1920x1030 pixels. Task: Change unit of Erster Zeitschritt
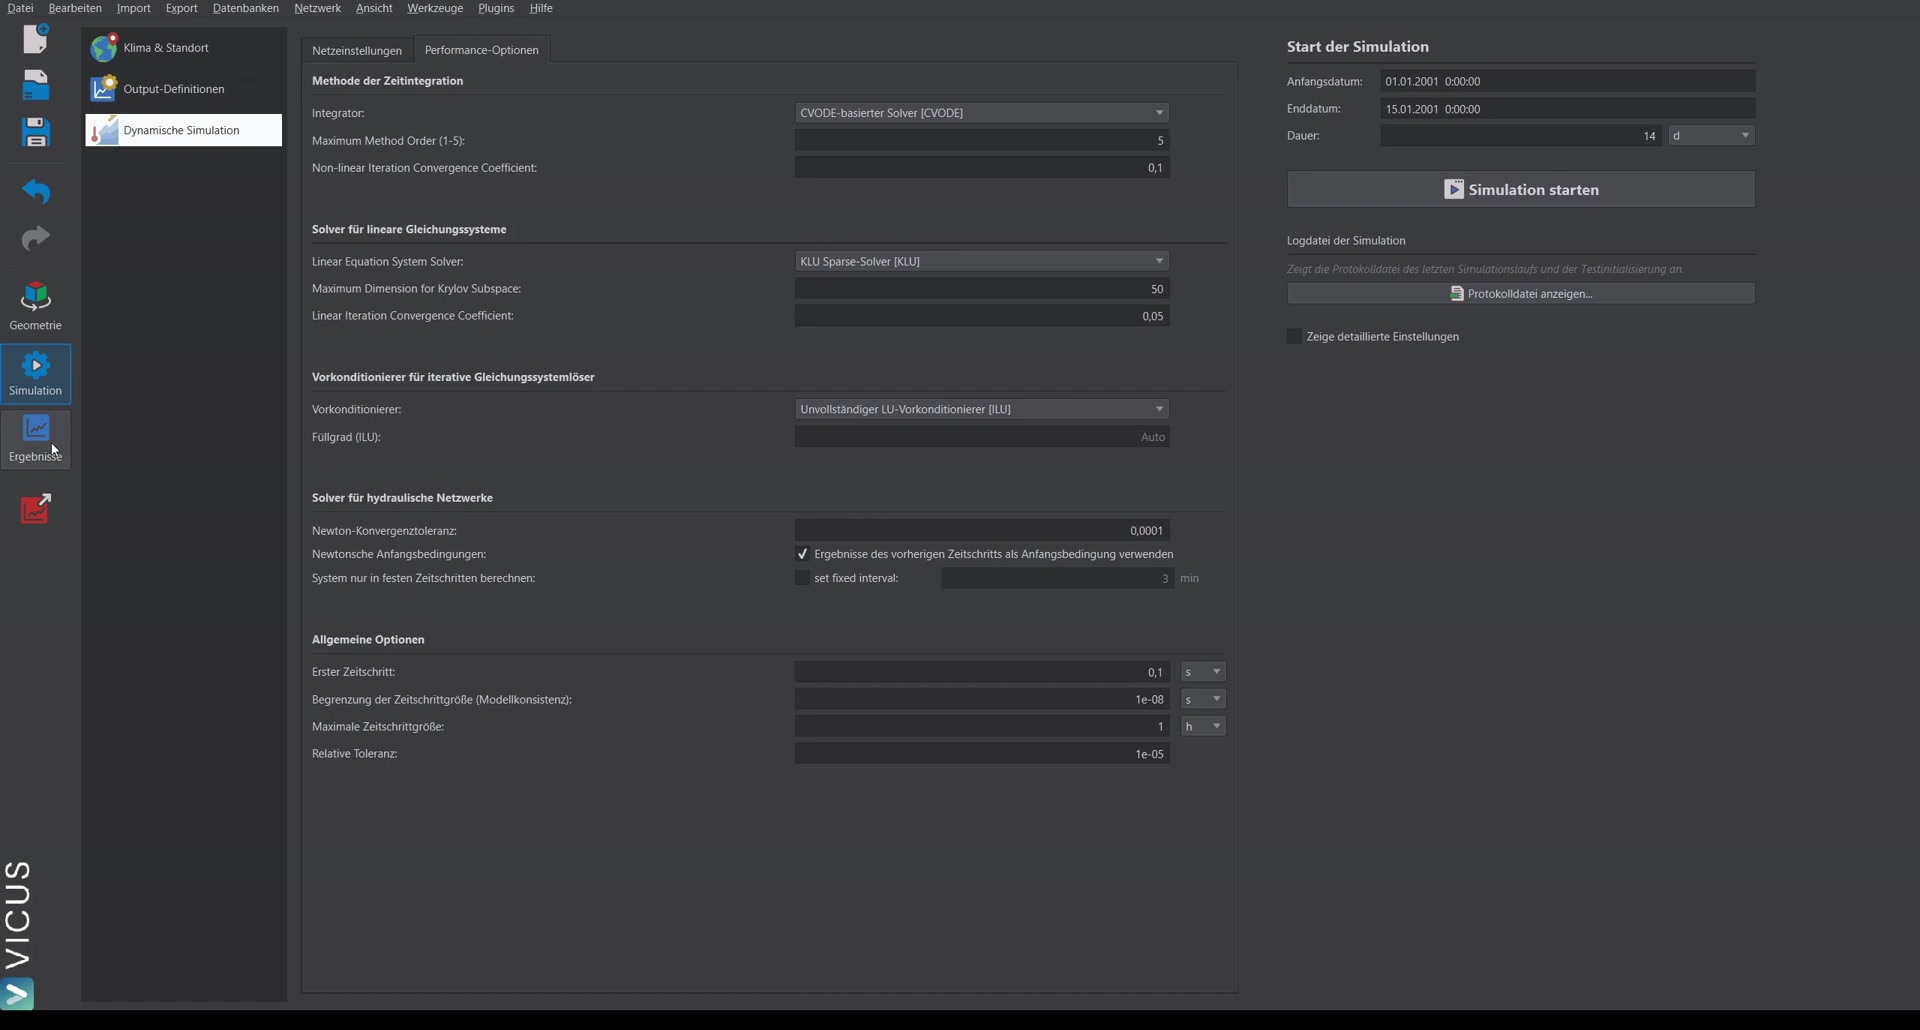1203,672
